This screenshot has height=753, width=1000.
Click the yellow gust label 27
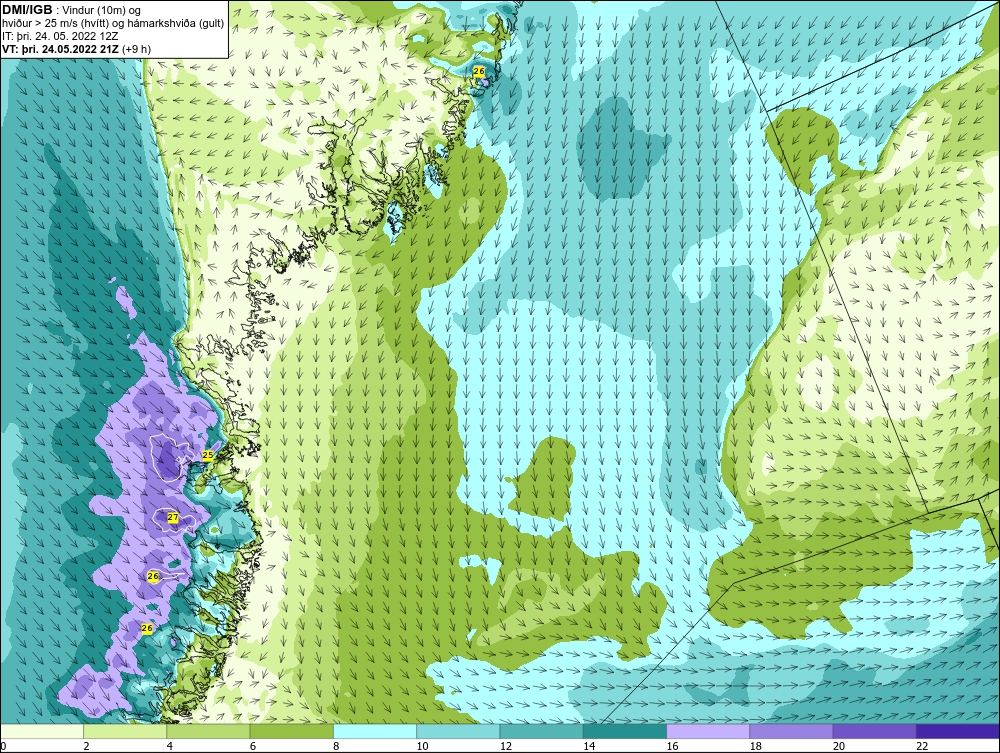click(172, 518)
